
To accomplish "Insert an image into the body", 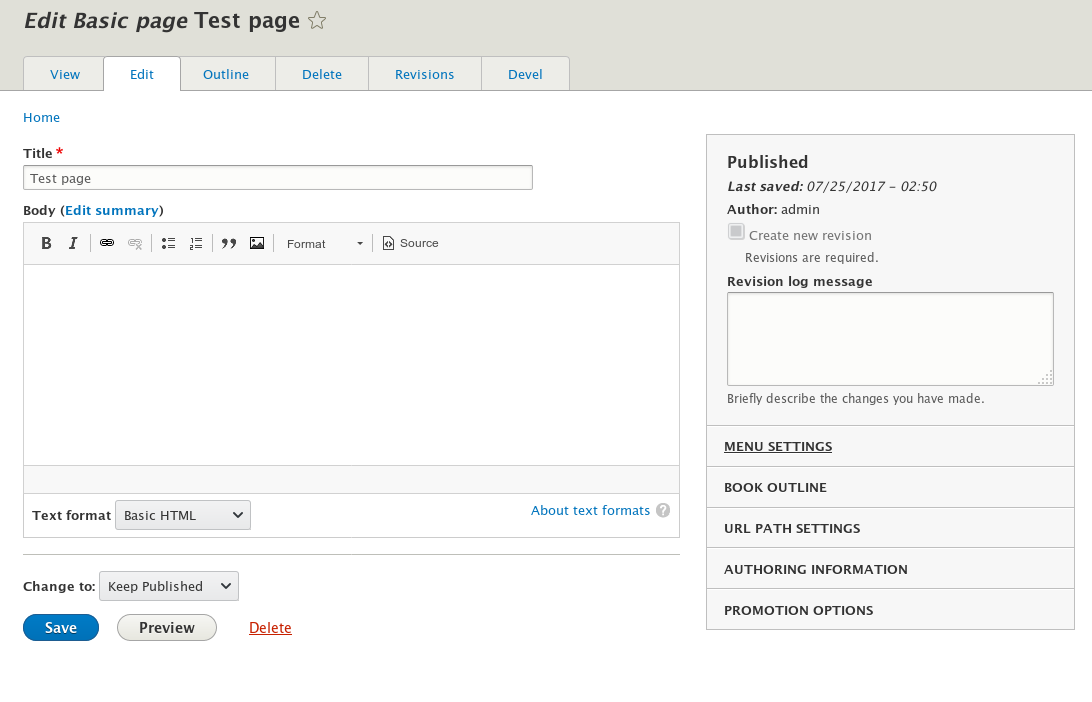I will (x=257, y=243).
